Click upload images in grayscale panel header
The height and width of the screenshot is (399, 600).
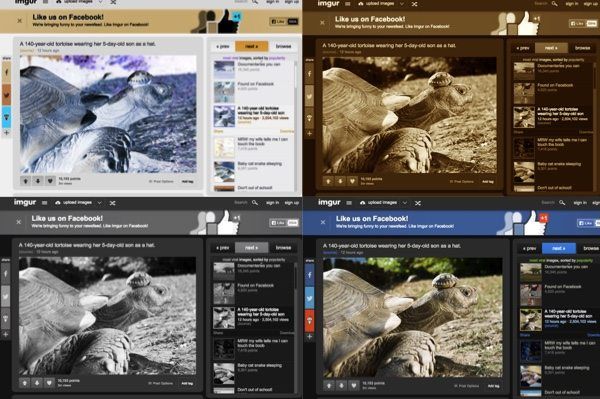[73, 203]
